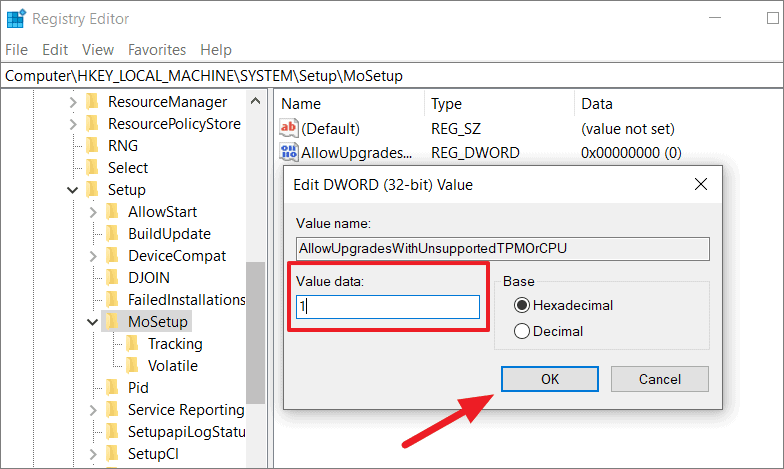
Task: Close the Edit DWORD dialog
Action: click(701, 184)
